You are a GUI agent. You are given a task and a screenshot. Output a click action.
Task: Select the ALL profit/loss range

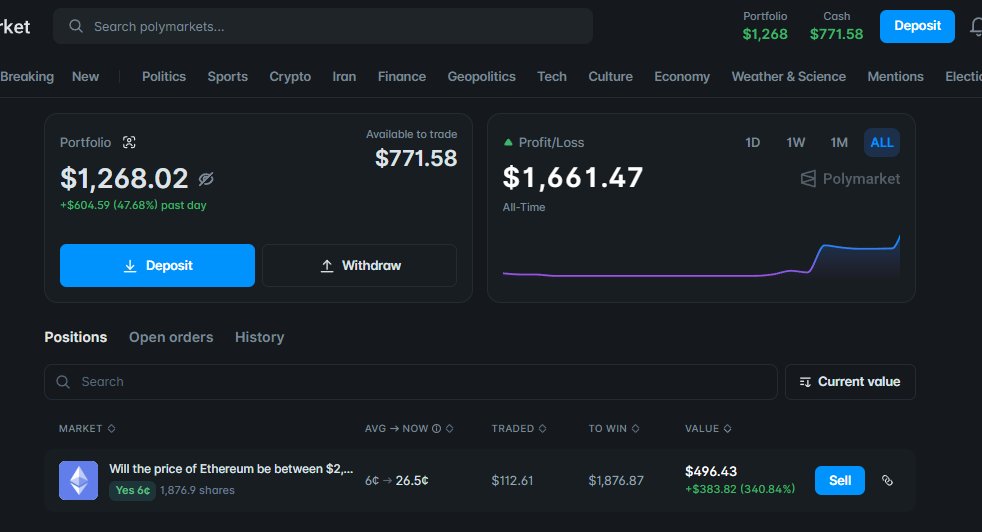coord(882,142)
